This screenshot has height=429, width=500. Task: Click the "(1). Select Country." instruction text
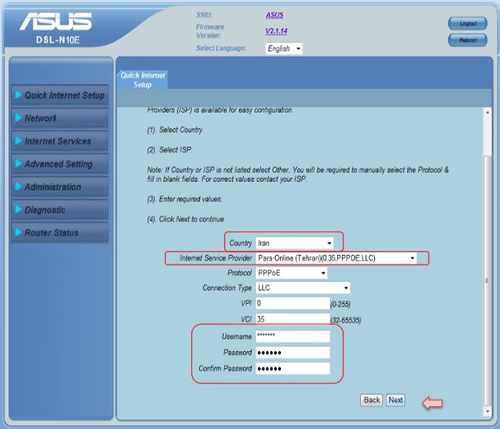coord(175,130)
